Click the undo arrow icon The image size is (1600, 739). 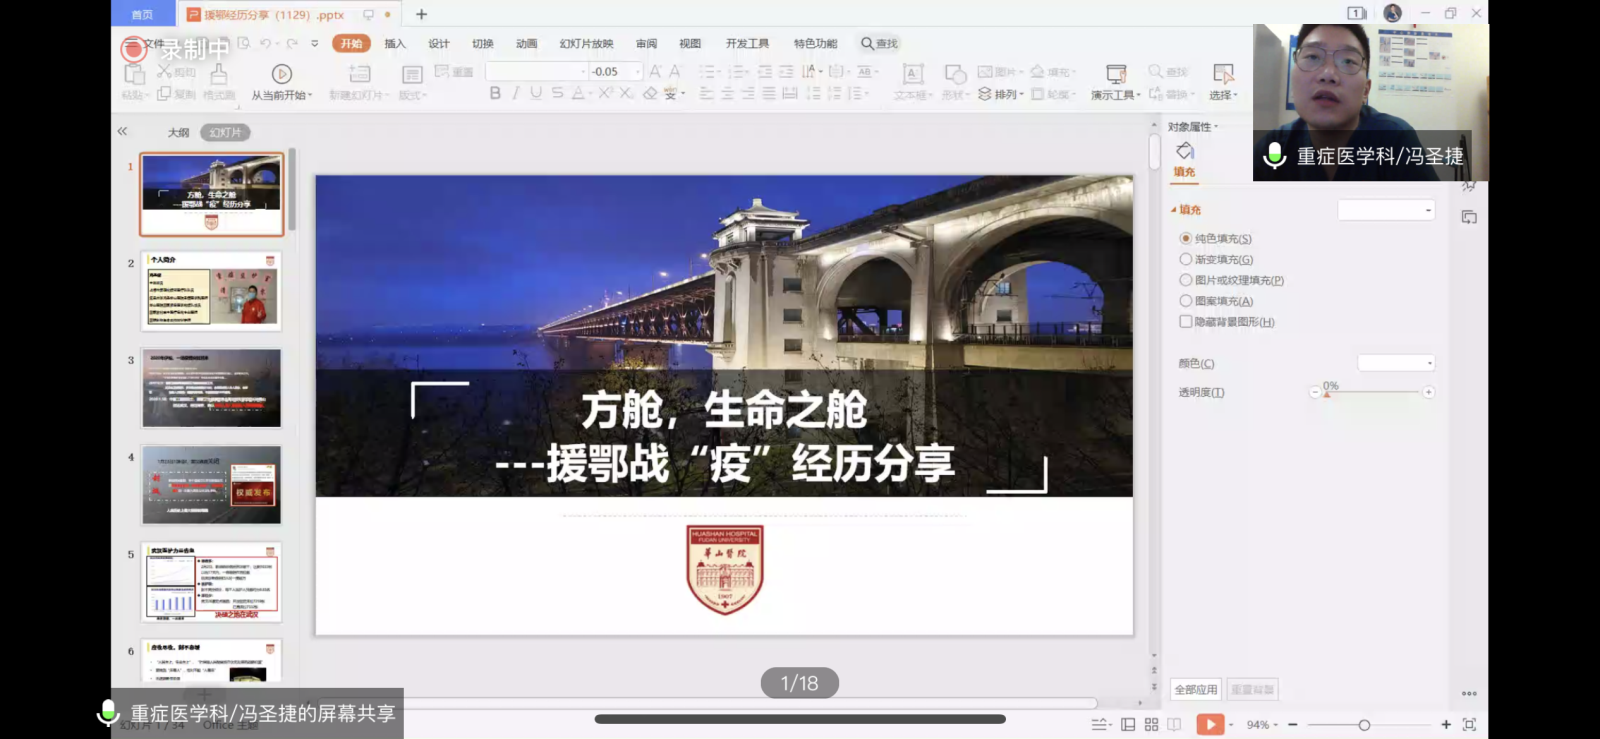click(x=265, y=43)
